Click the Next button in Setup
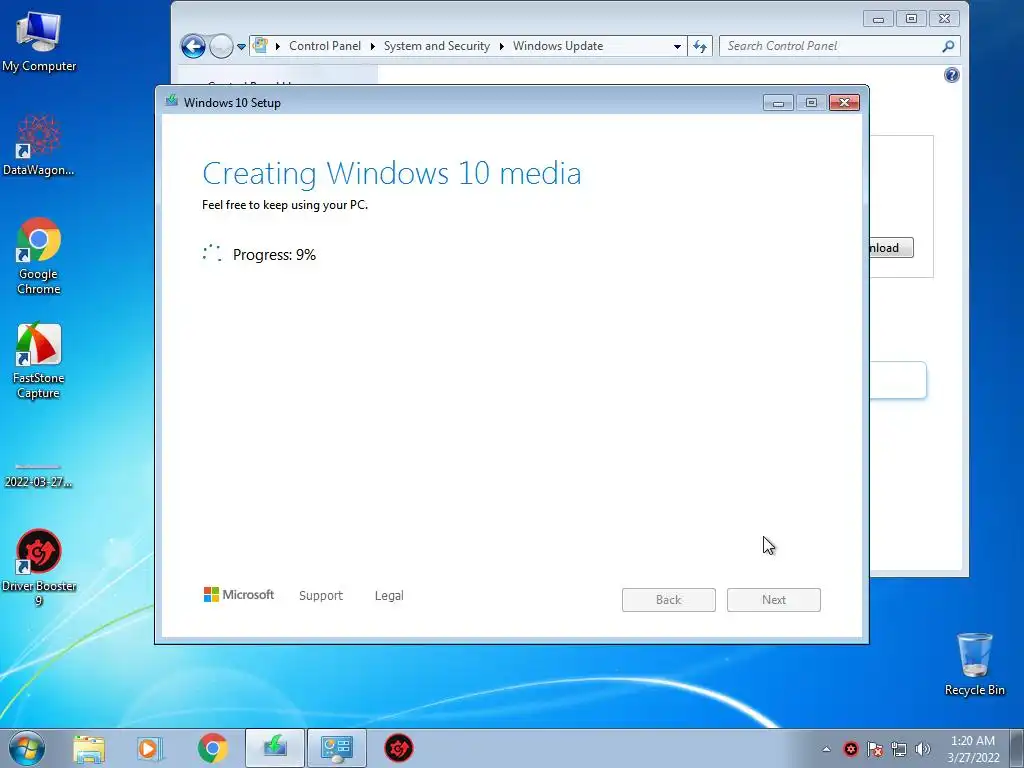 [x=773, y=600]
